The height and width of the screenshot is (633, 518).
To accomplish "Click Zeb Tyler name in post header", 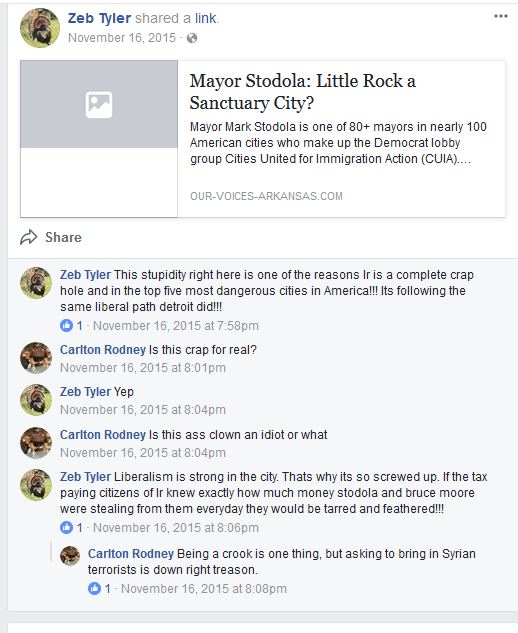I will 99,18.
